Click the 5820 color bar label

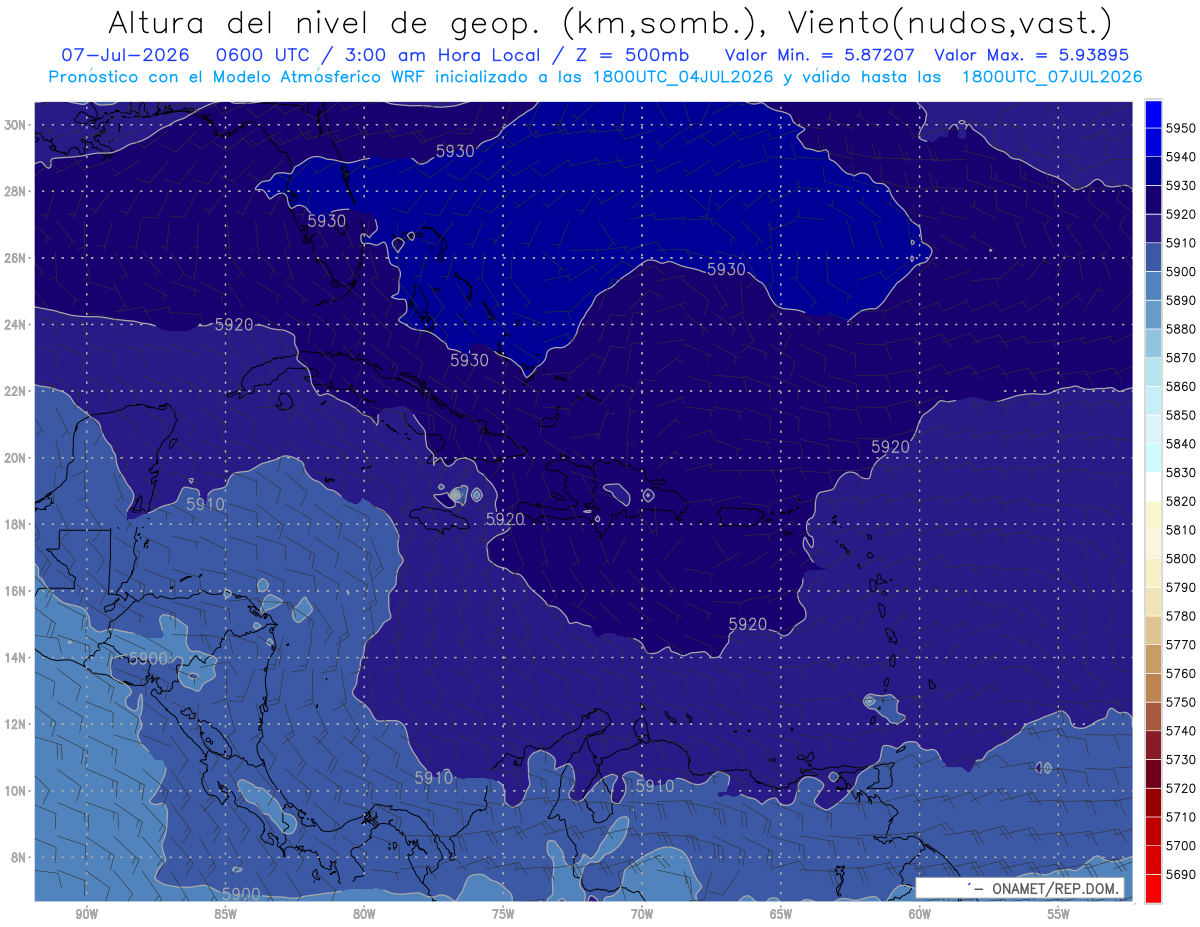pyautogui.click(x=1181, y=501)
